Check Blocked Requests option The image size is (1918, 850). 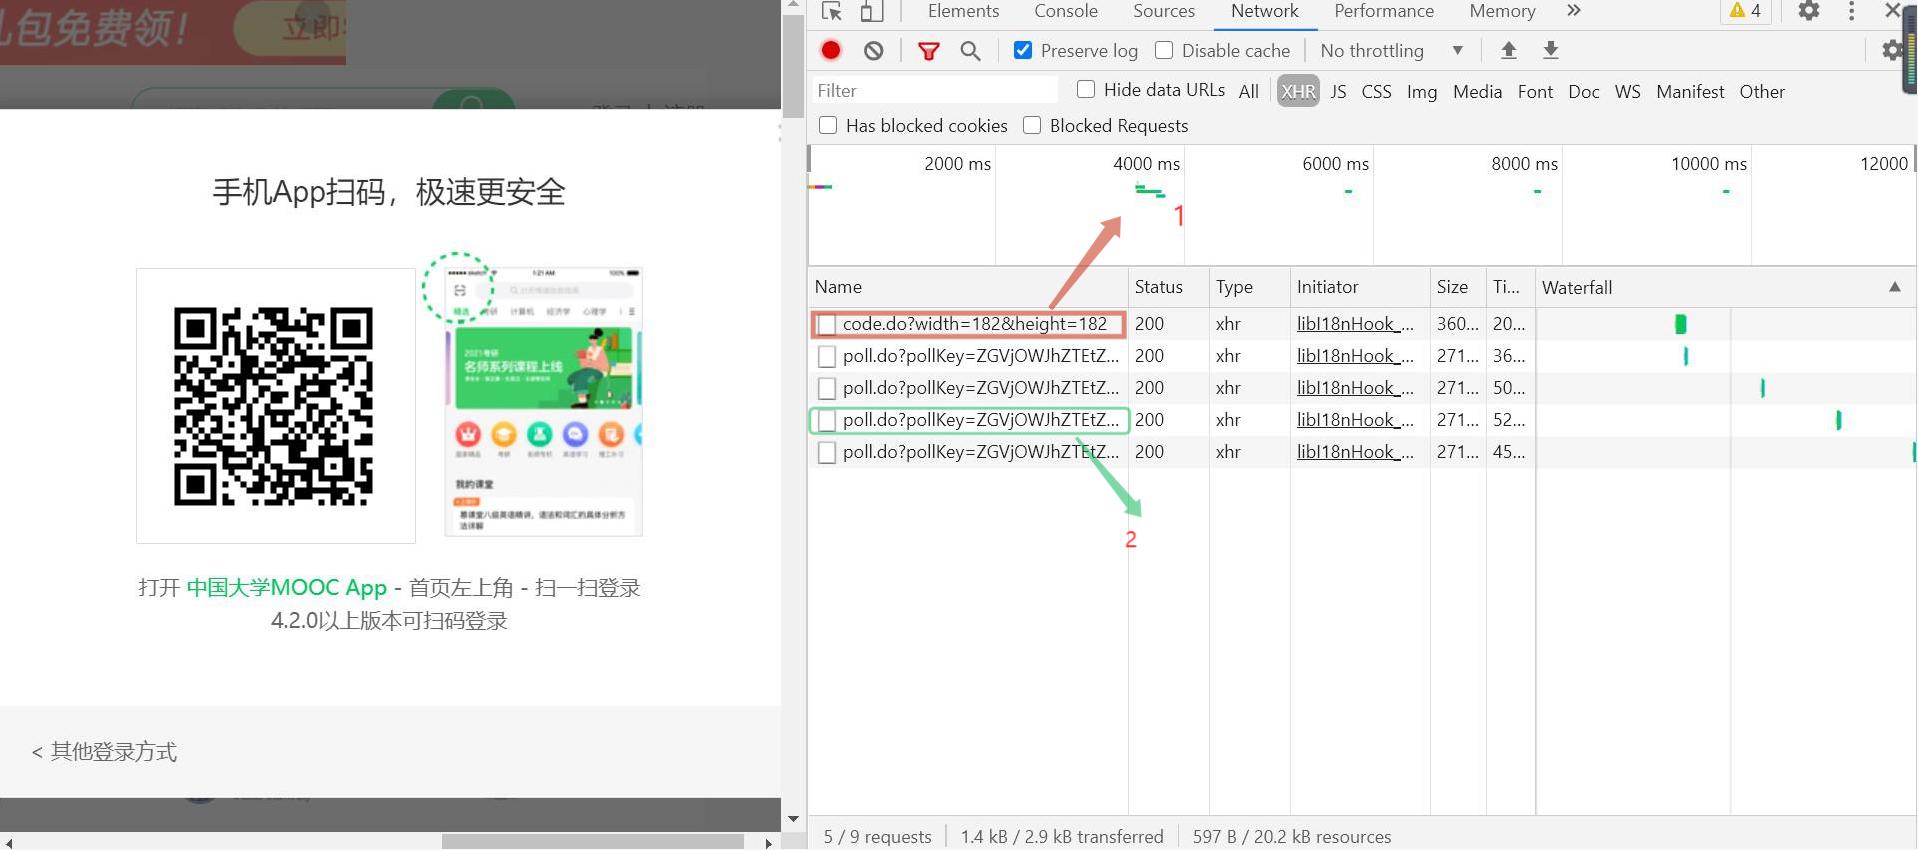pyautogui.click(x=1032, y=125)
